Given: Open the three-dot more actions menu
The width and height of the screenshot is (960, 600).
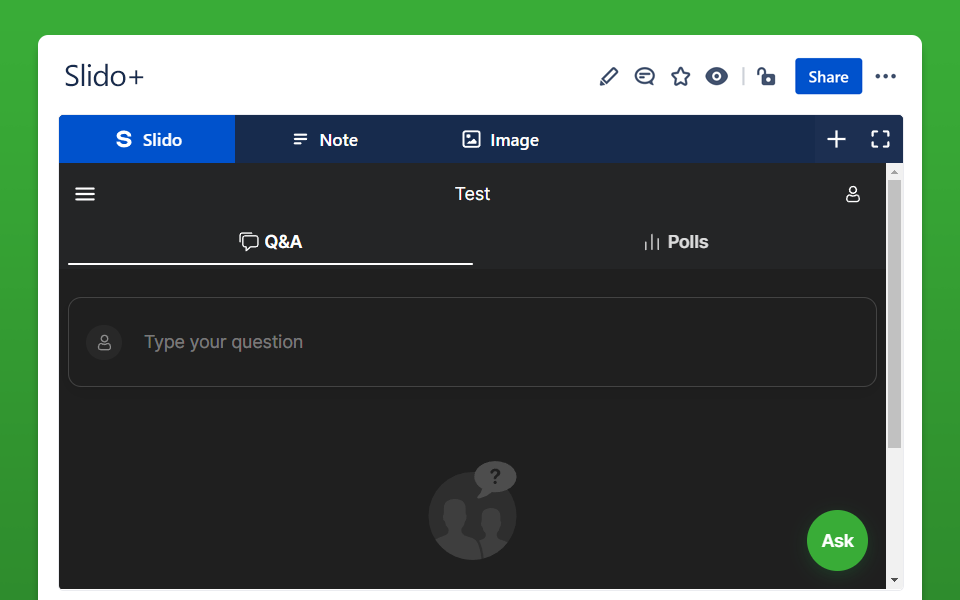Looking at the screenshot, I should coord(885,77).
